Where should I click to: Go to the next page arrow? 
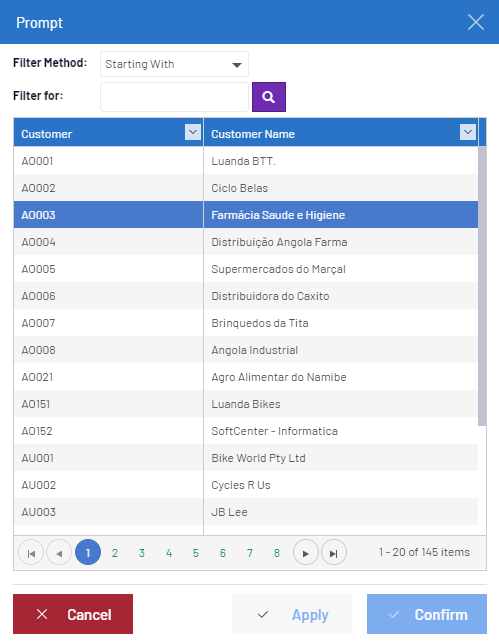[306, 552]
